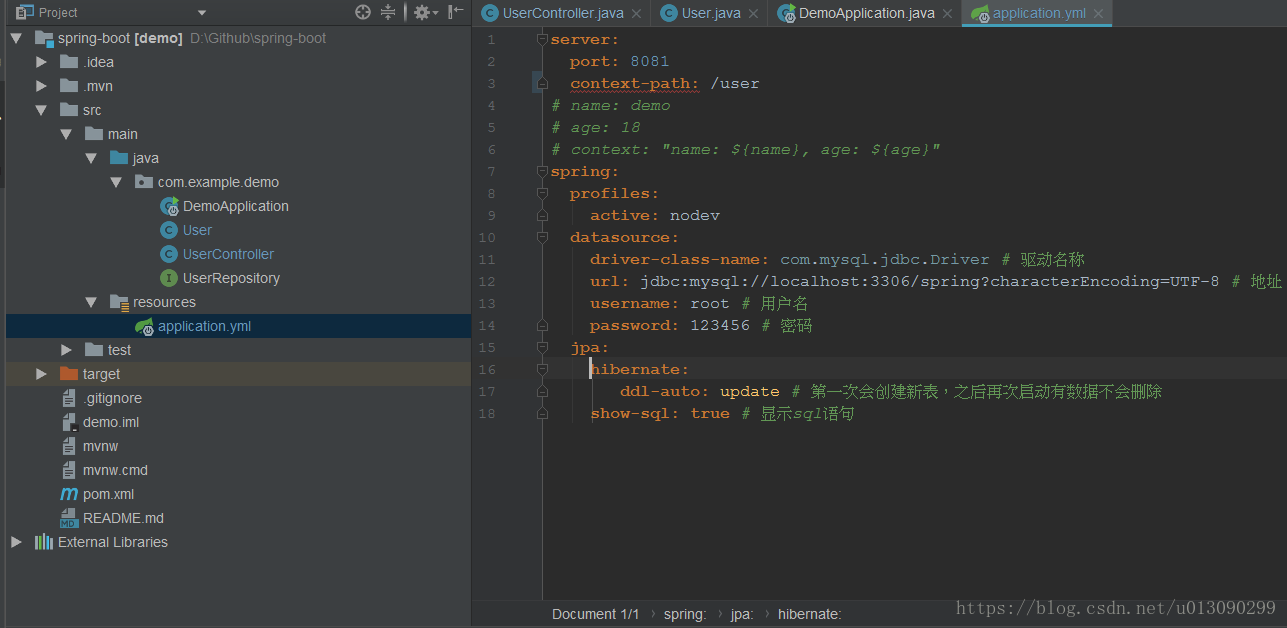The height and width of the screenshot is (628, 1287).
Task: Collapse the java folder
Action: (91, 158)
